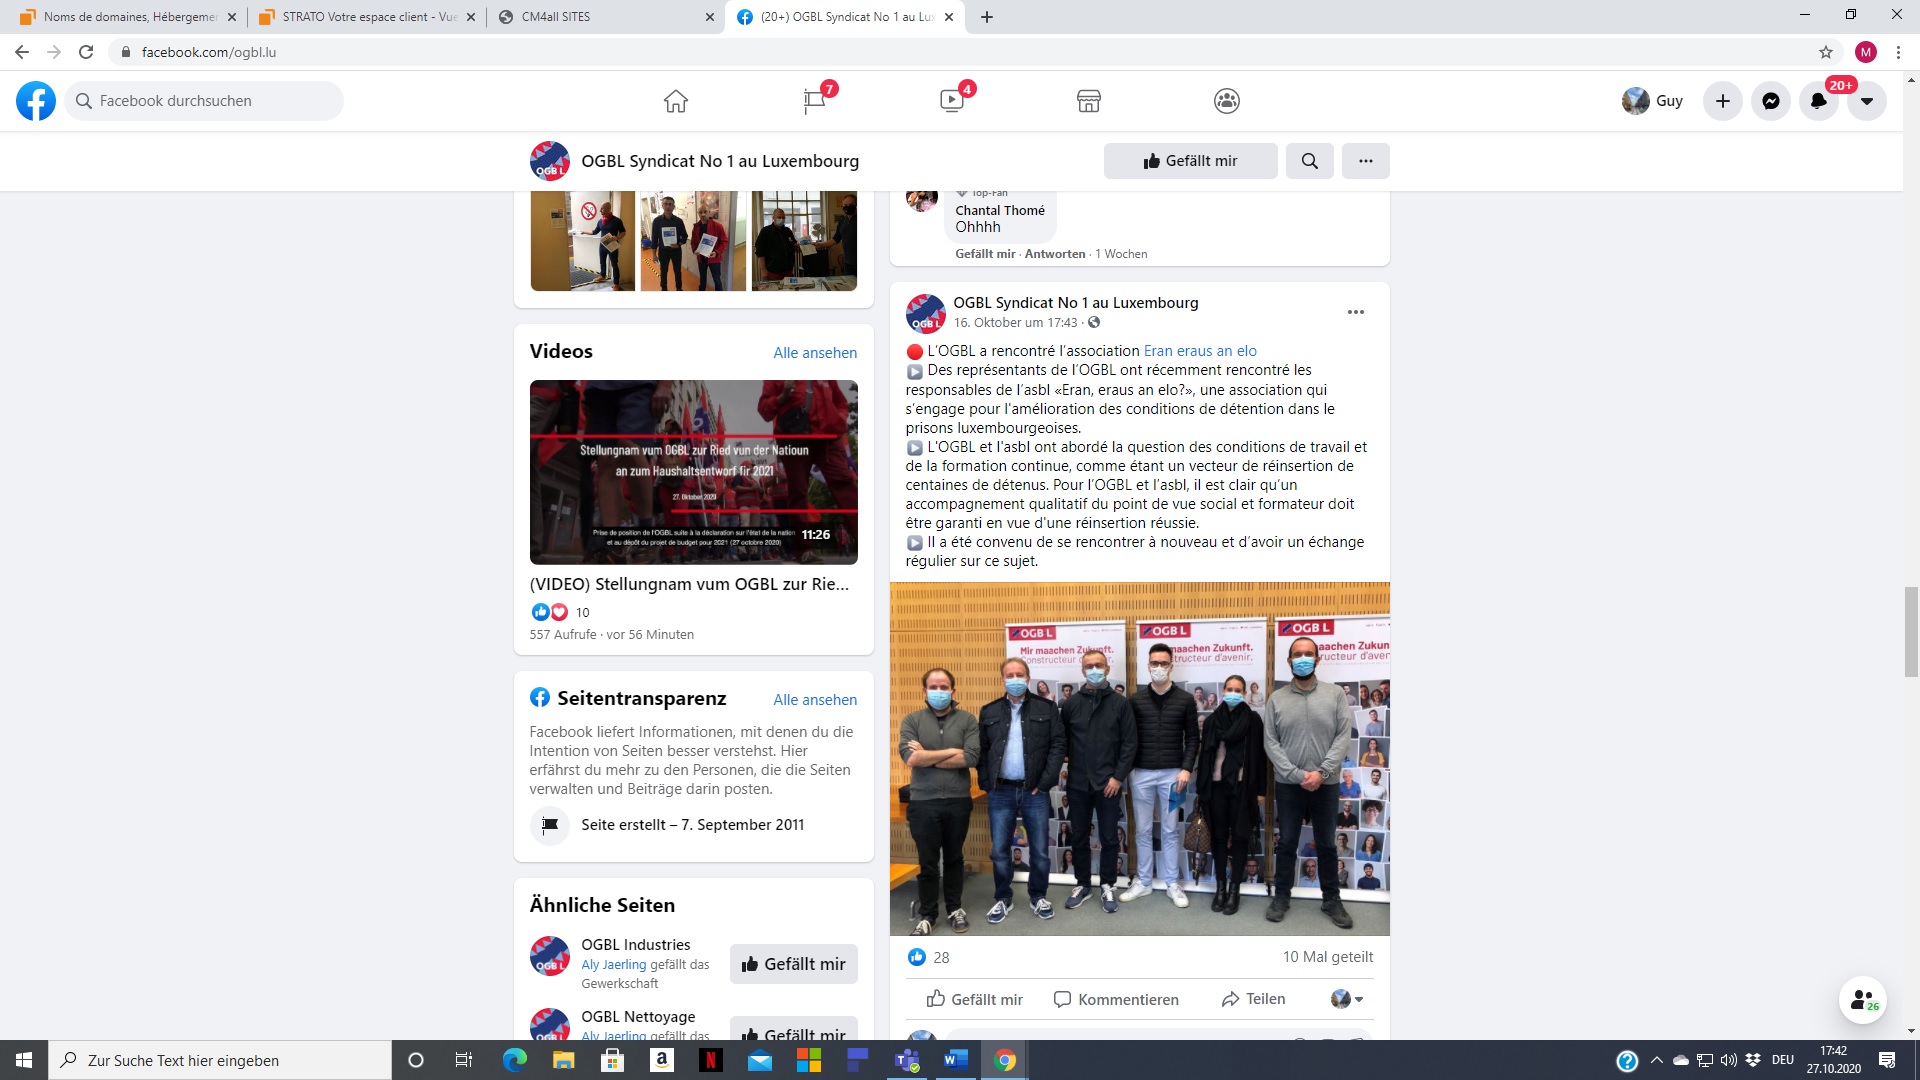
Task: Click the Aly Jaerling link under OGBL Industries
Action: click(614, 965)
